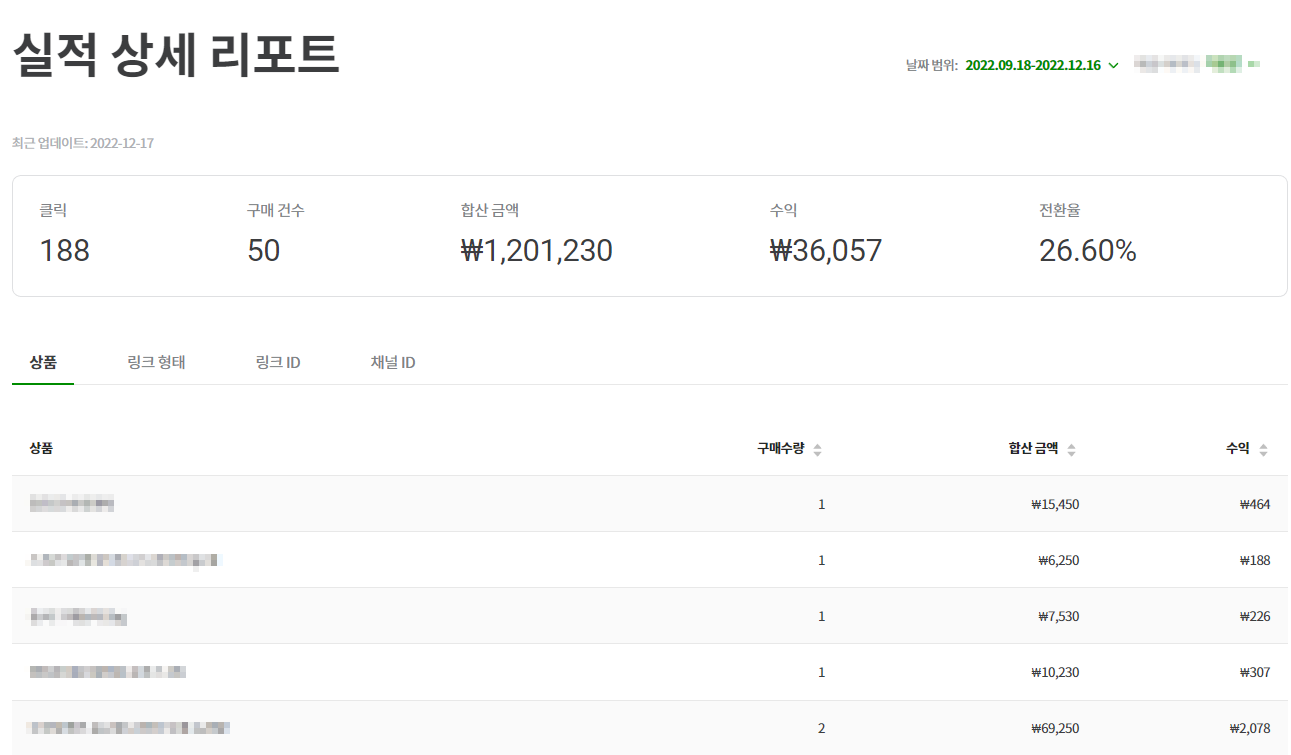Click the descending sort triangle on 수익
The height and width of the screenshot is (755, 1291).
[x=1263, y=453]
